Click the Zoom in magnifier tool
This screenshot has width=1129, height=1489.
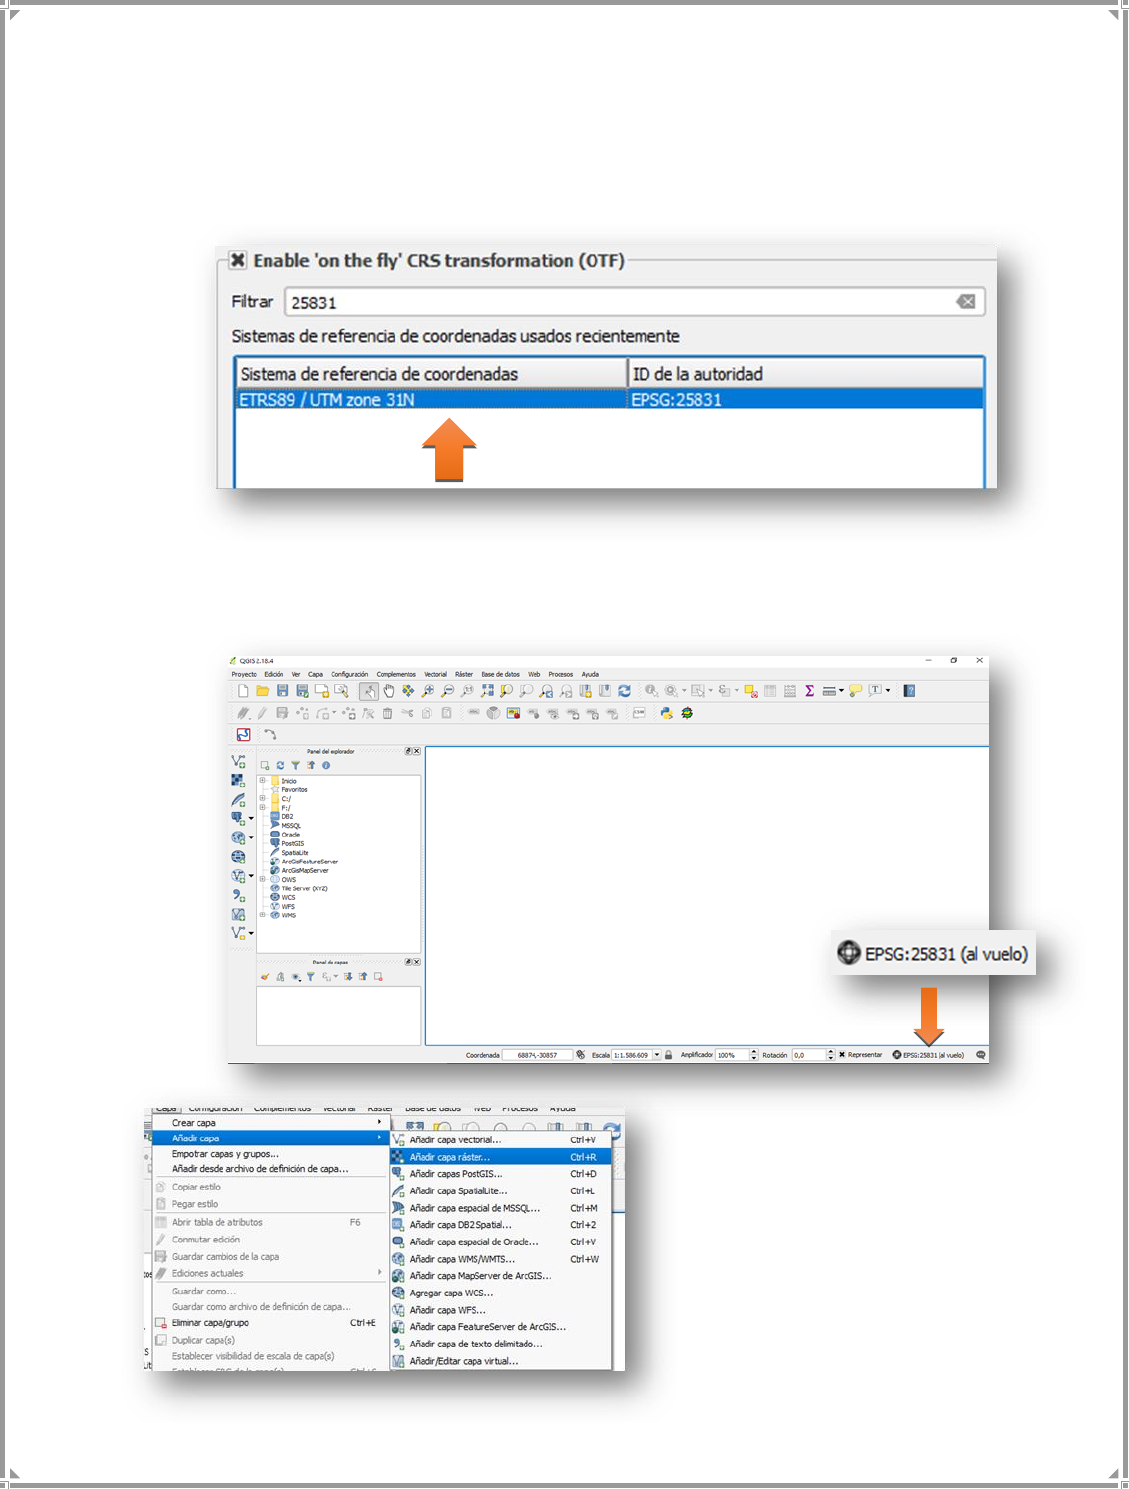(x=429, y=691)
